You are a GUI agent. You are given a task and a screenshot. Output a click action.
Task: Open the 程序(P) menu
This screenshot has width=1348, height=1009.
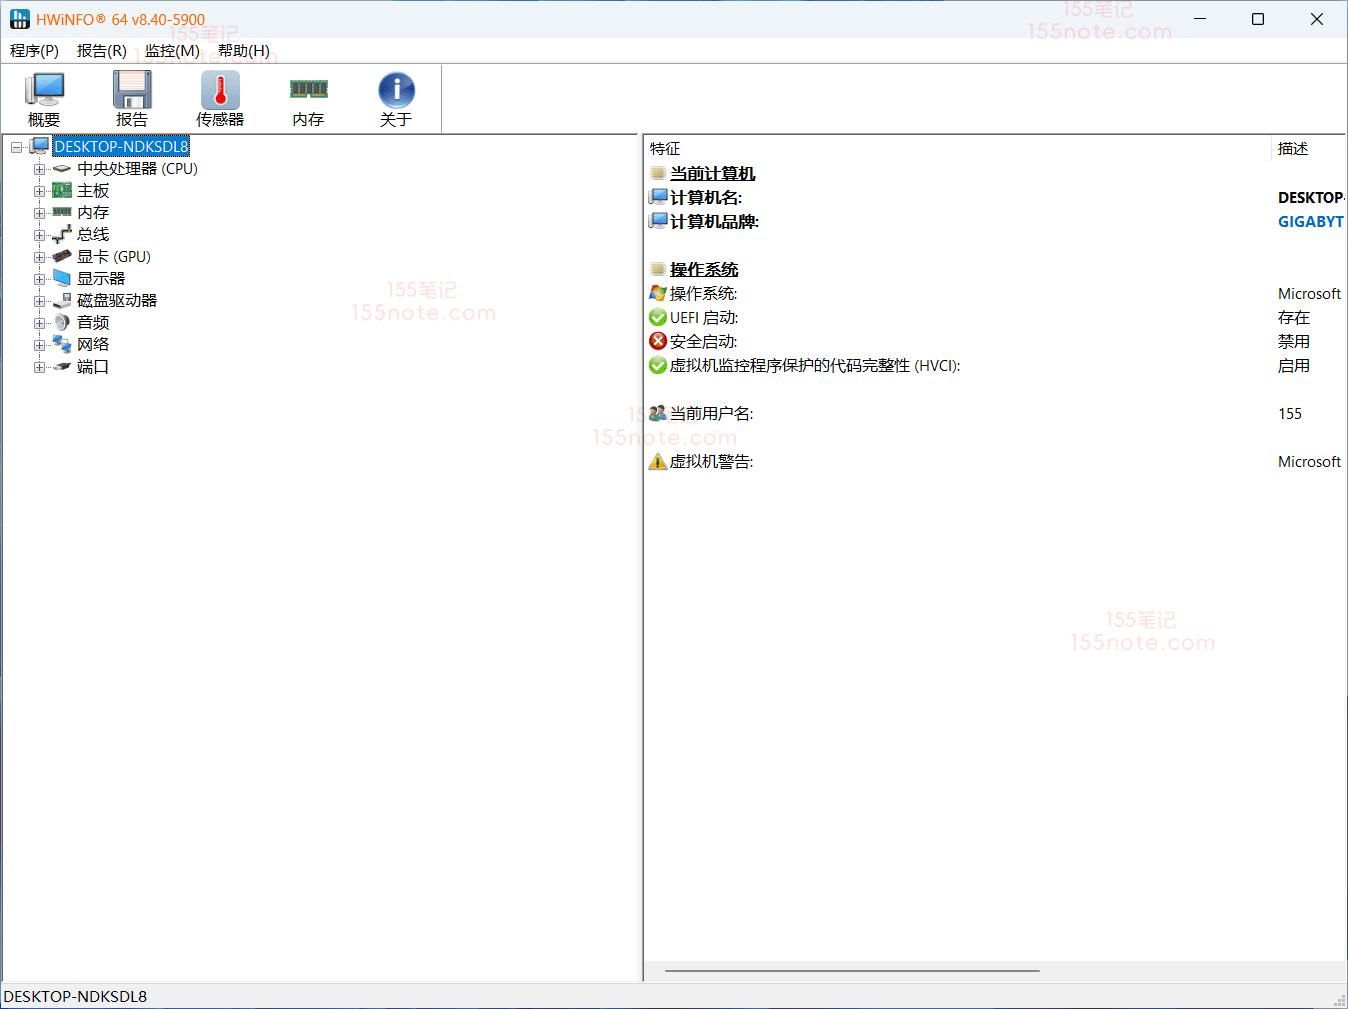pos(34,51)
